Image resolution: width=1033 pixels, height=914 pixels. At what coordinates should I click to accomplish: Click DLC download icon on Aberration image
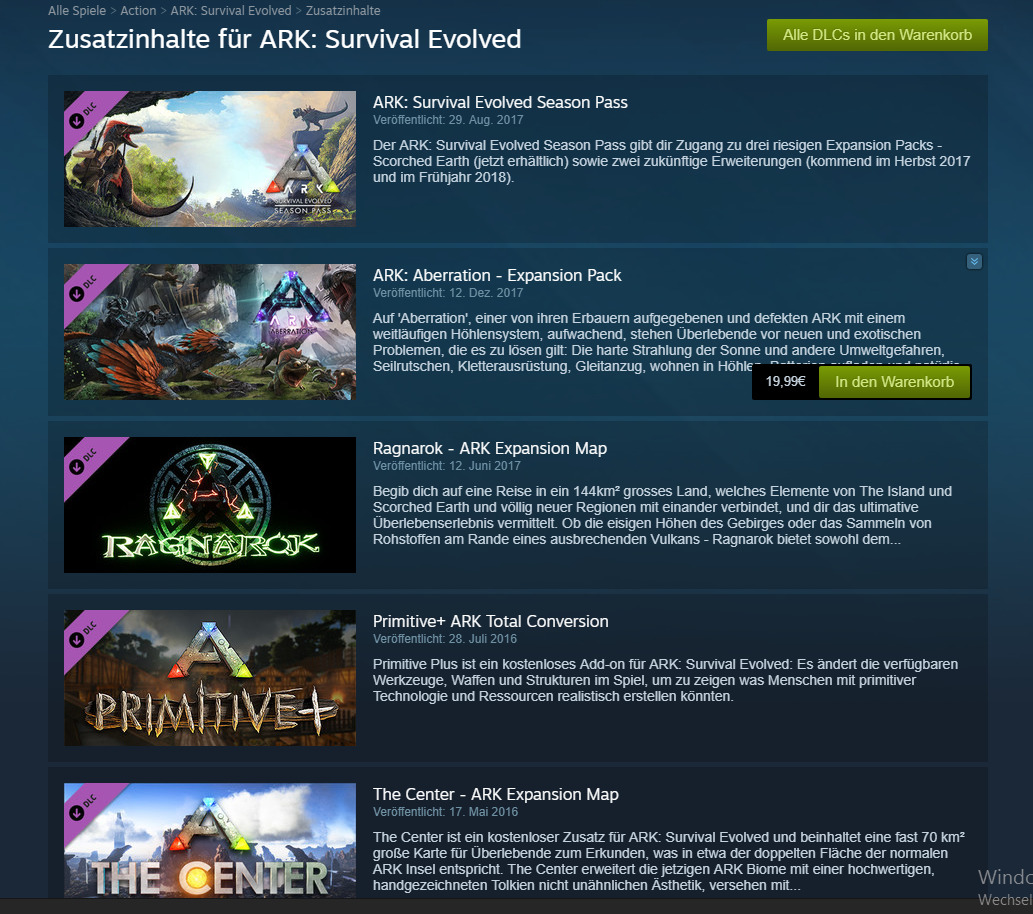pyautogui.click(x=76, y=294)
